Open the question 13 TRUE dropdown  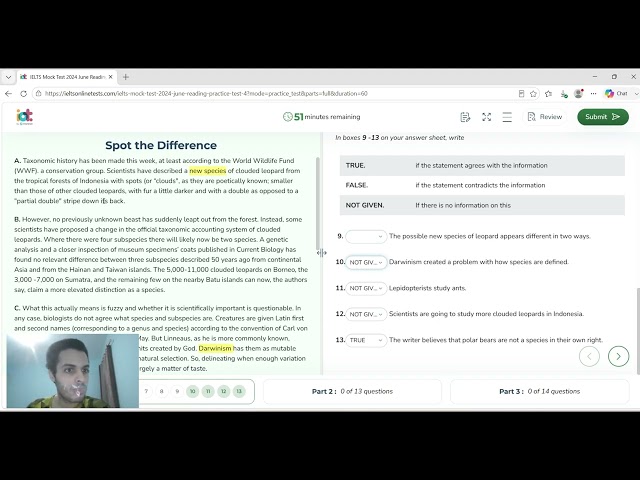[x=366, y=340]
